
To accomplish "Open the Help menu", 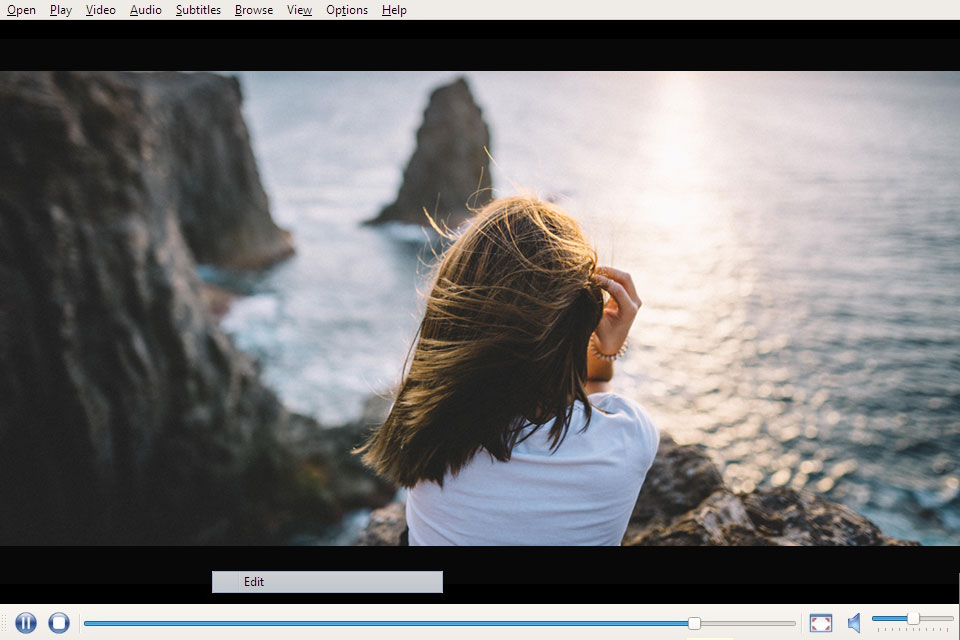I will [x=394, y=10].
